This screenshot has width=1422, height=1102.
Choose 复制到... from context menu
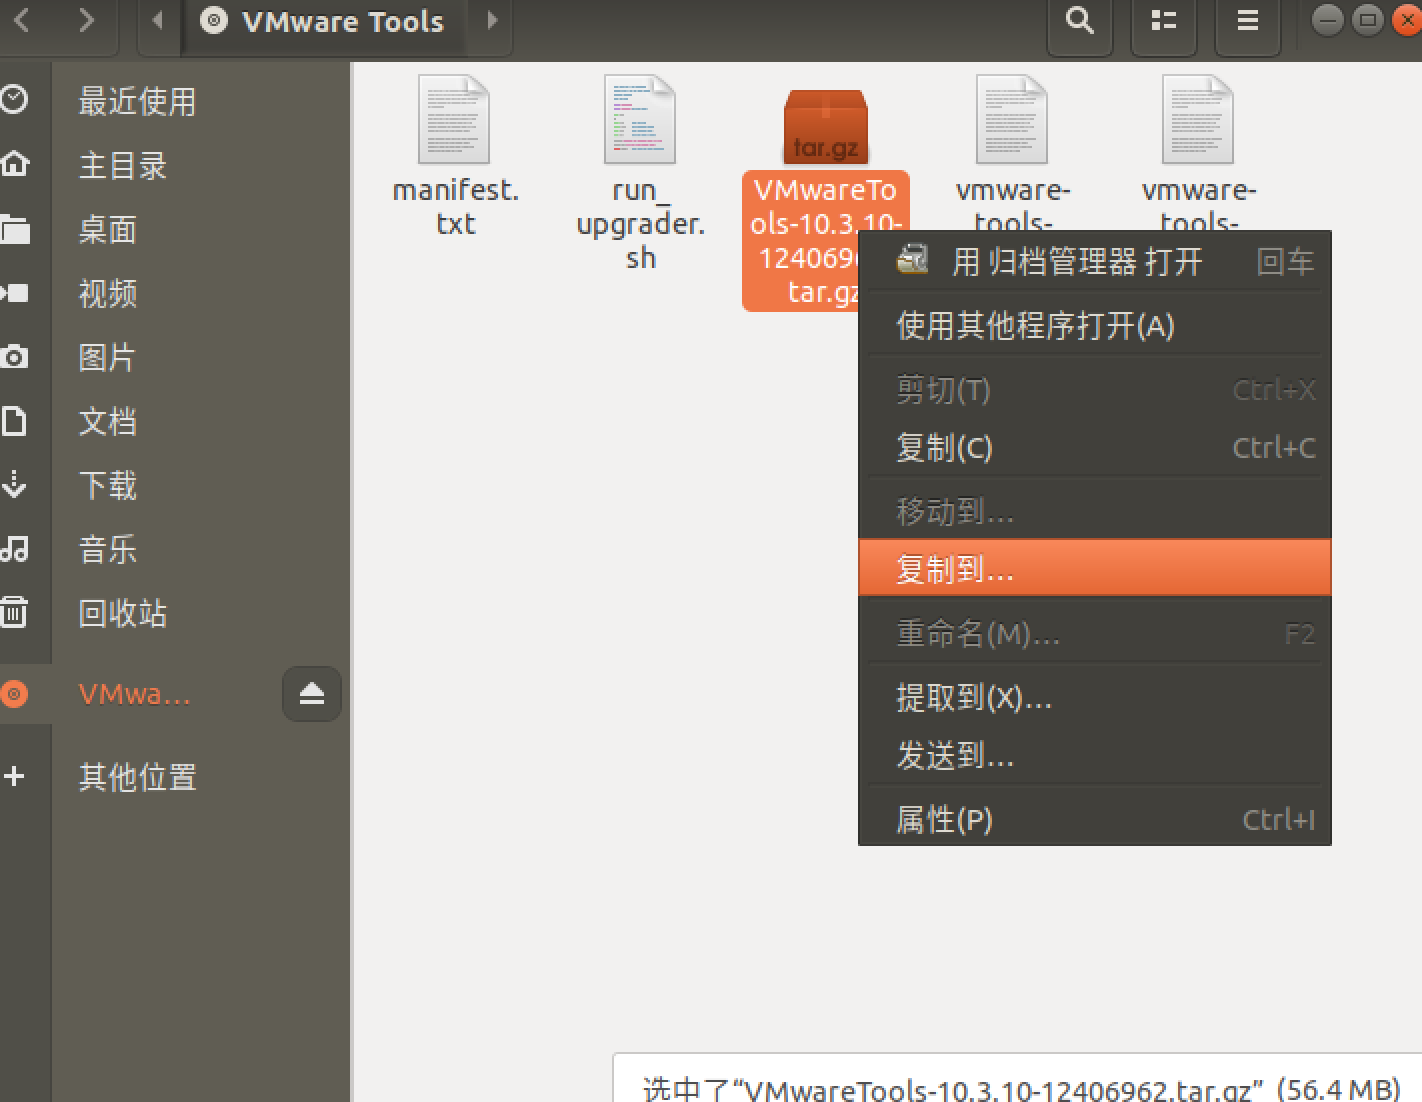click(x=1095, y=568)
